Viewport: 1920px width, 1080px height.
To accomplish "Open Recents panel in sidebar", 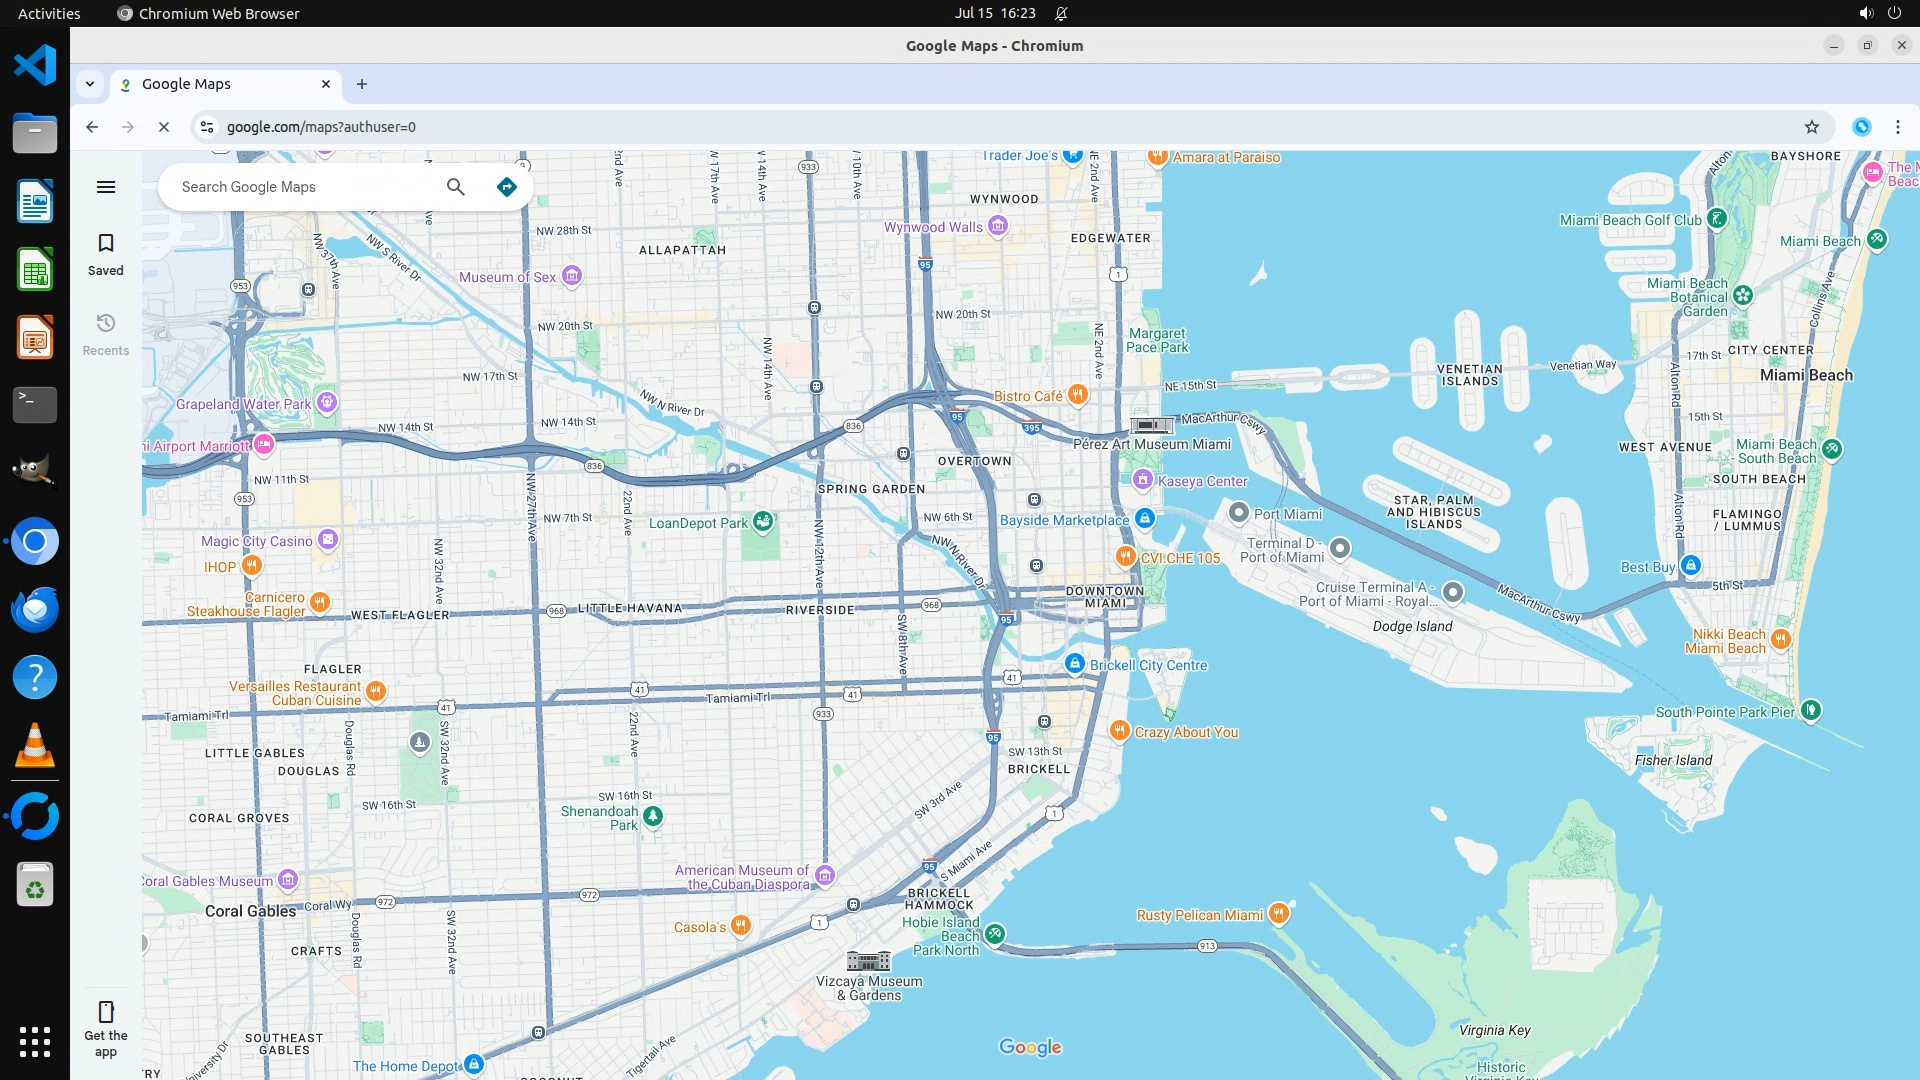I will coord(106,334).
